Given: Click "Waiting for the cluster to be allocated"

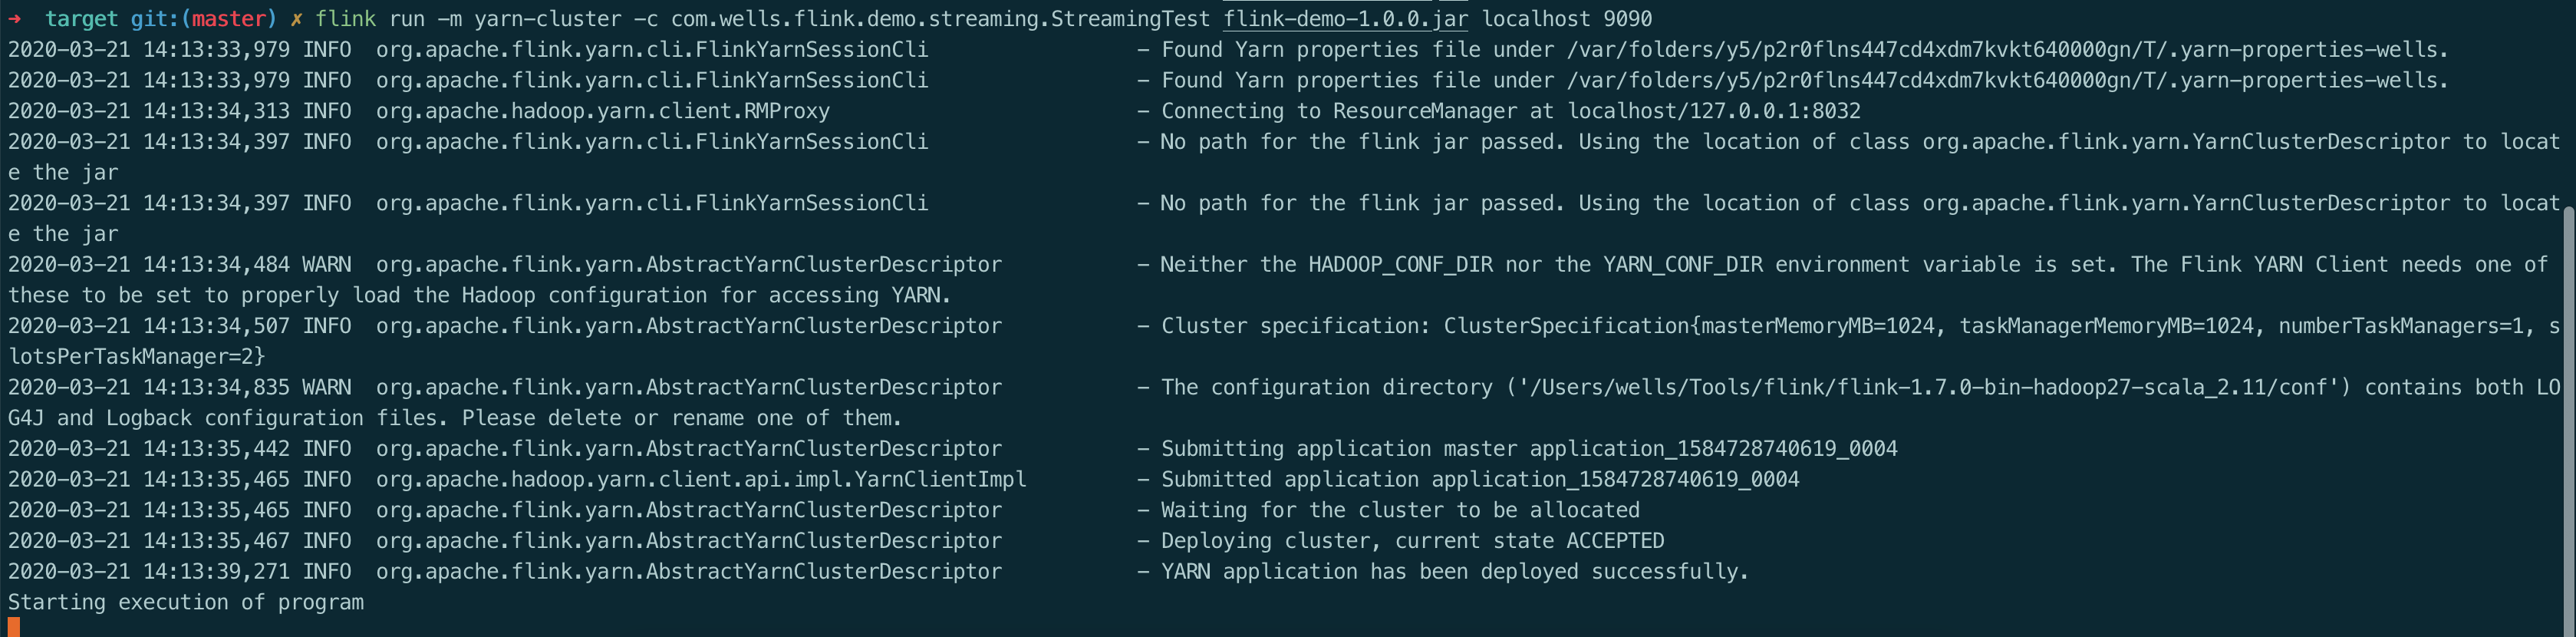Looking at the screenshot, I should [1400, 510].
